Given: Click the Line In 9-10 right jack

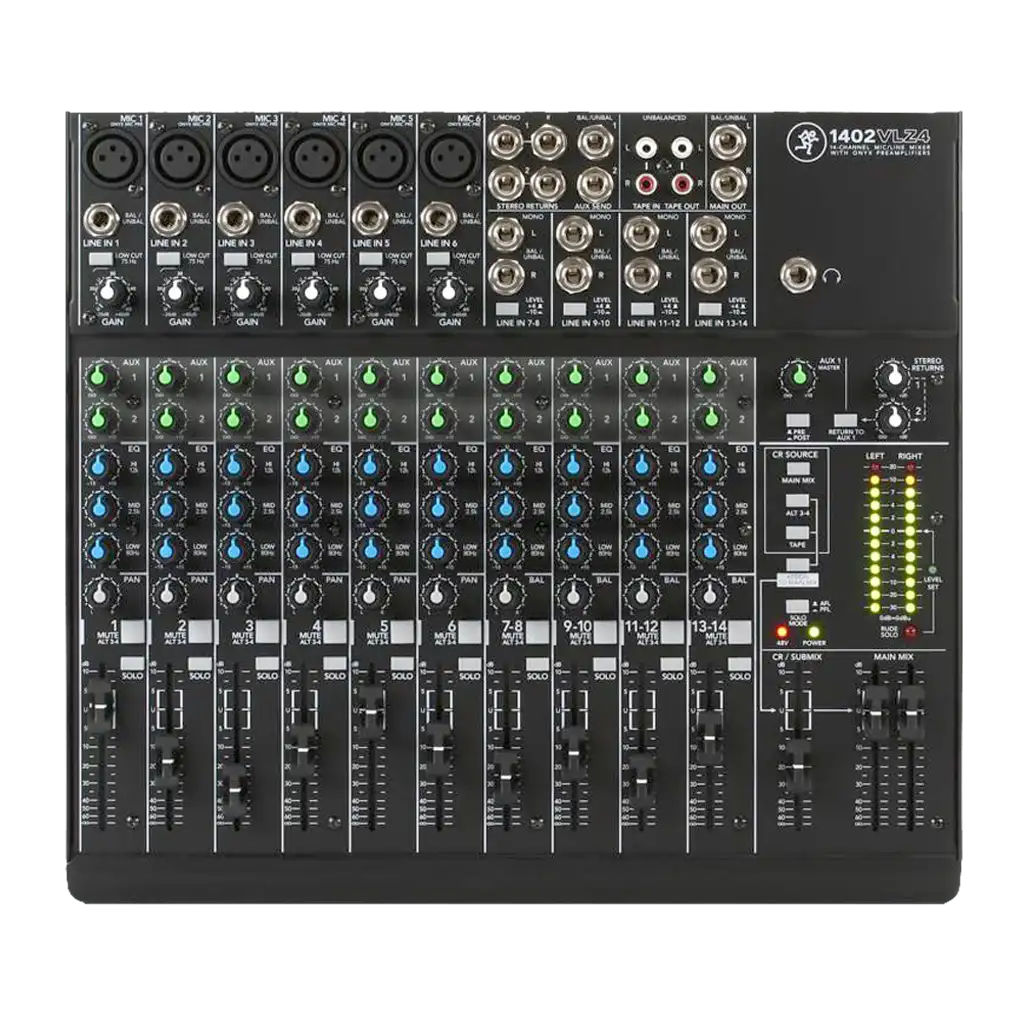Looking at the screenshot, I should click(x=574, y=275).
